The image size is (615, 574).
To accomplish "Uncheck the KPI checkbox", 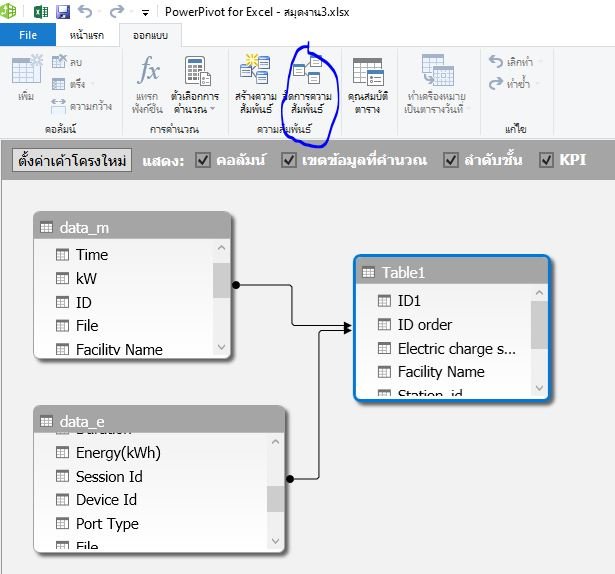I will coord(546,160).
